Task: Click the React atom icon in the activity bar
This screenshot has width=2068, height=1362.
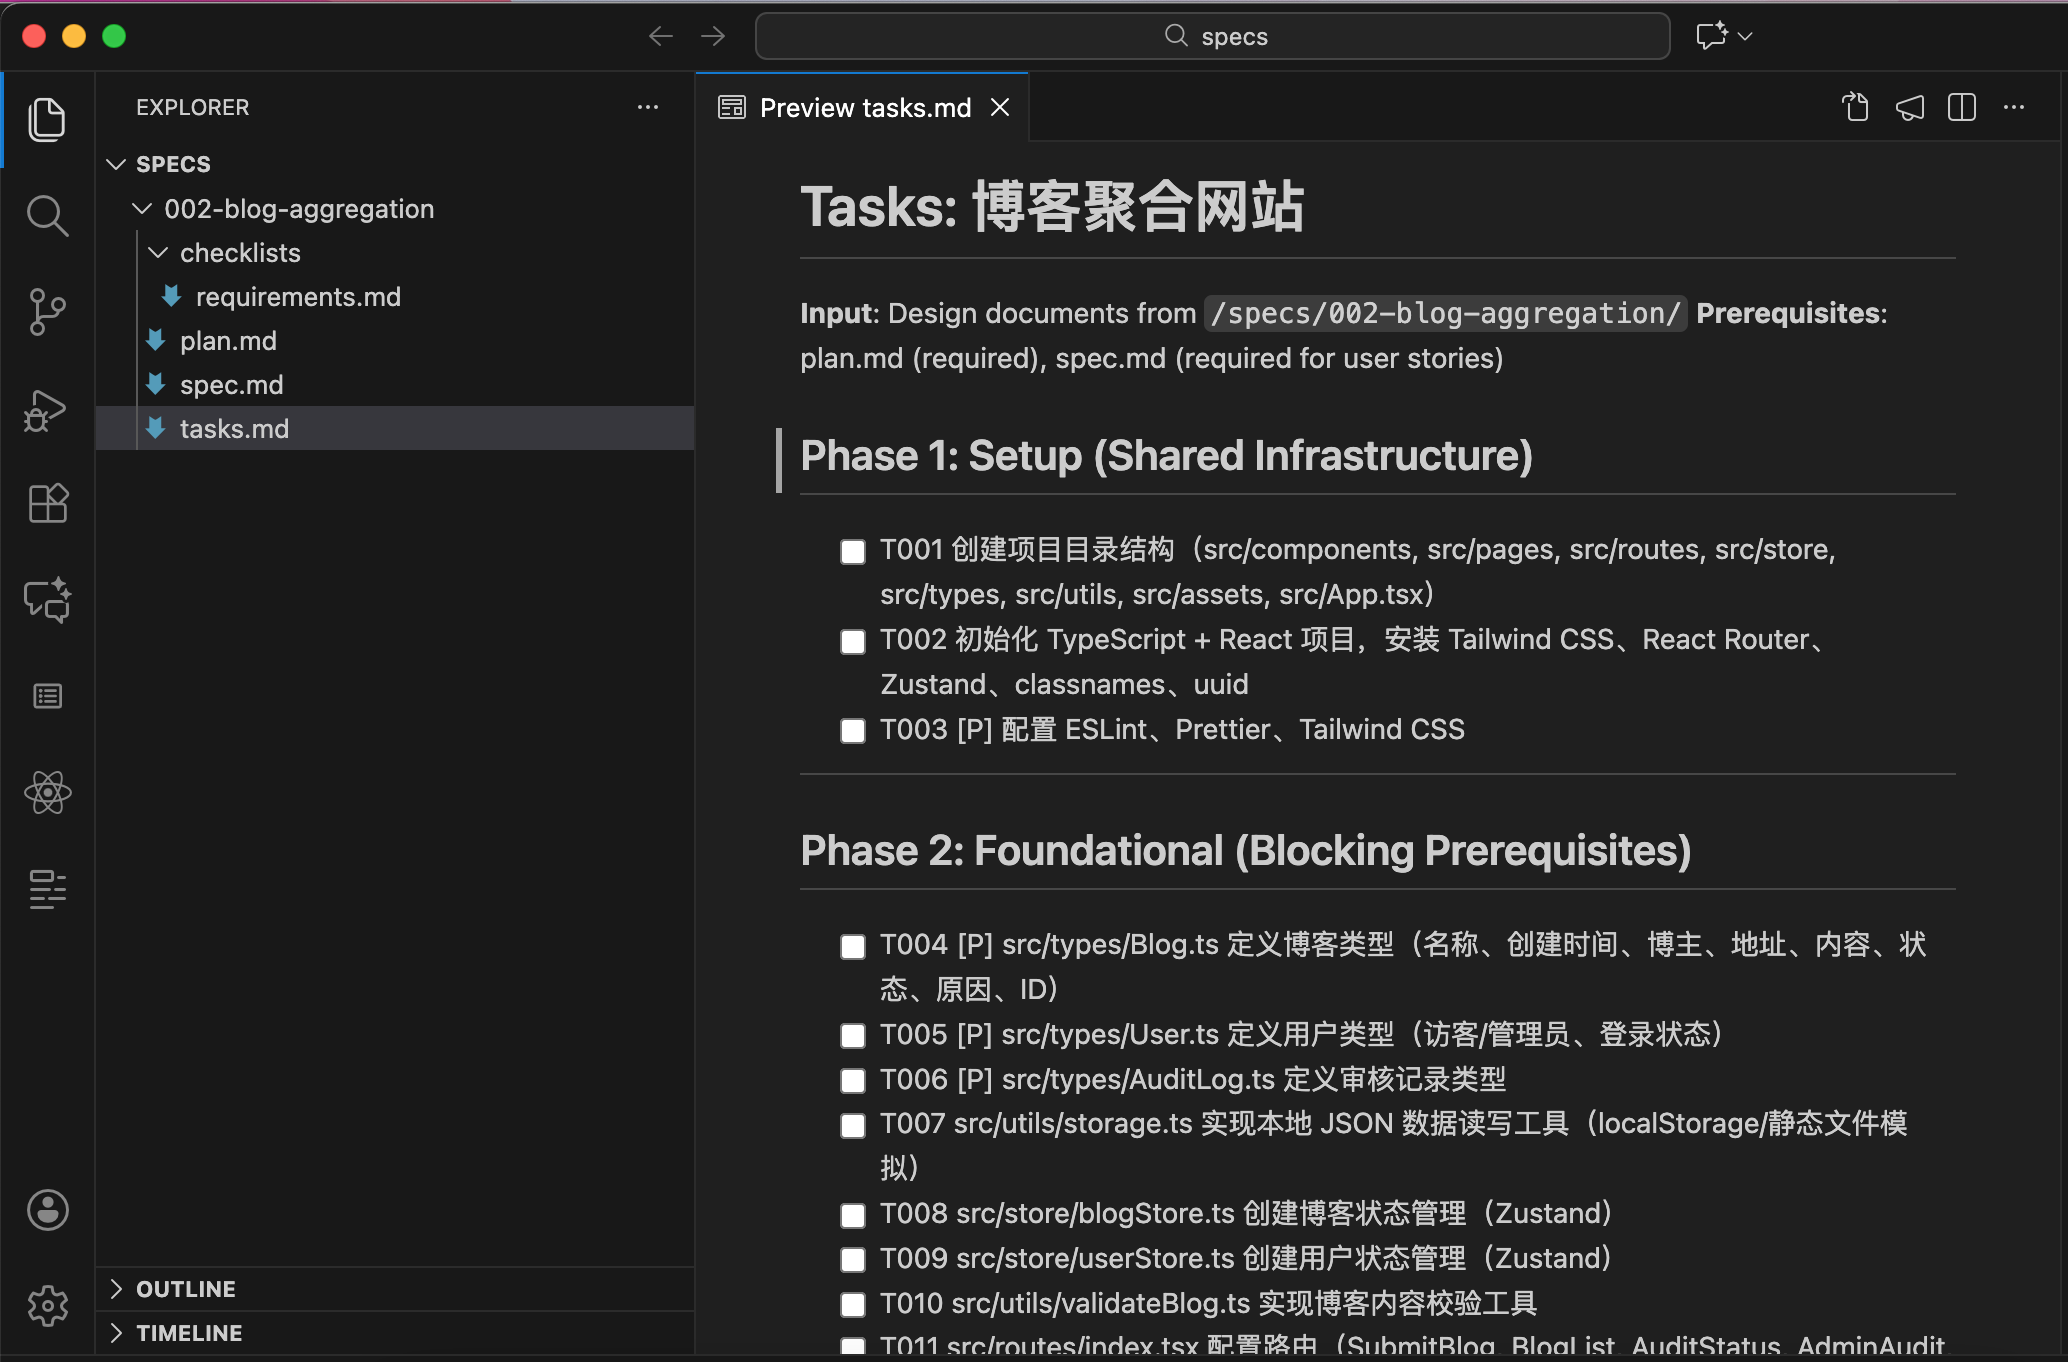Action: point(47,793)
